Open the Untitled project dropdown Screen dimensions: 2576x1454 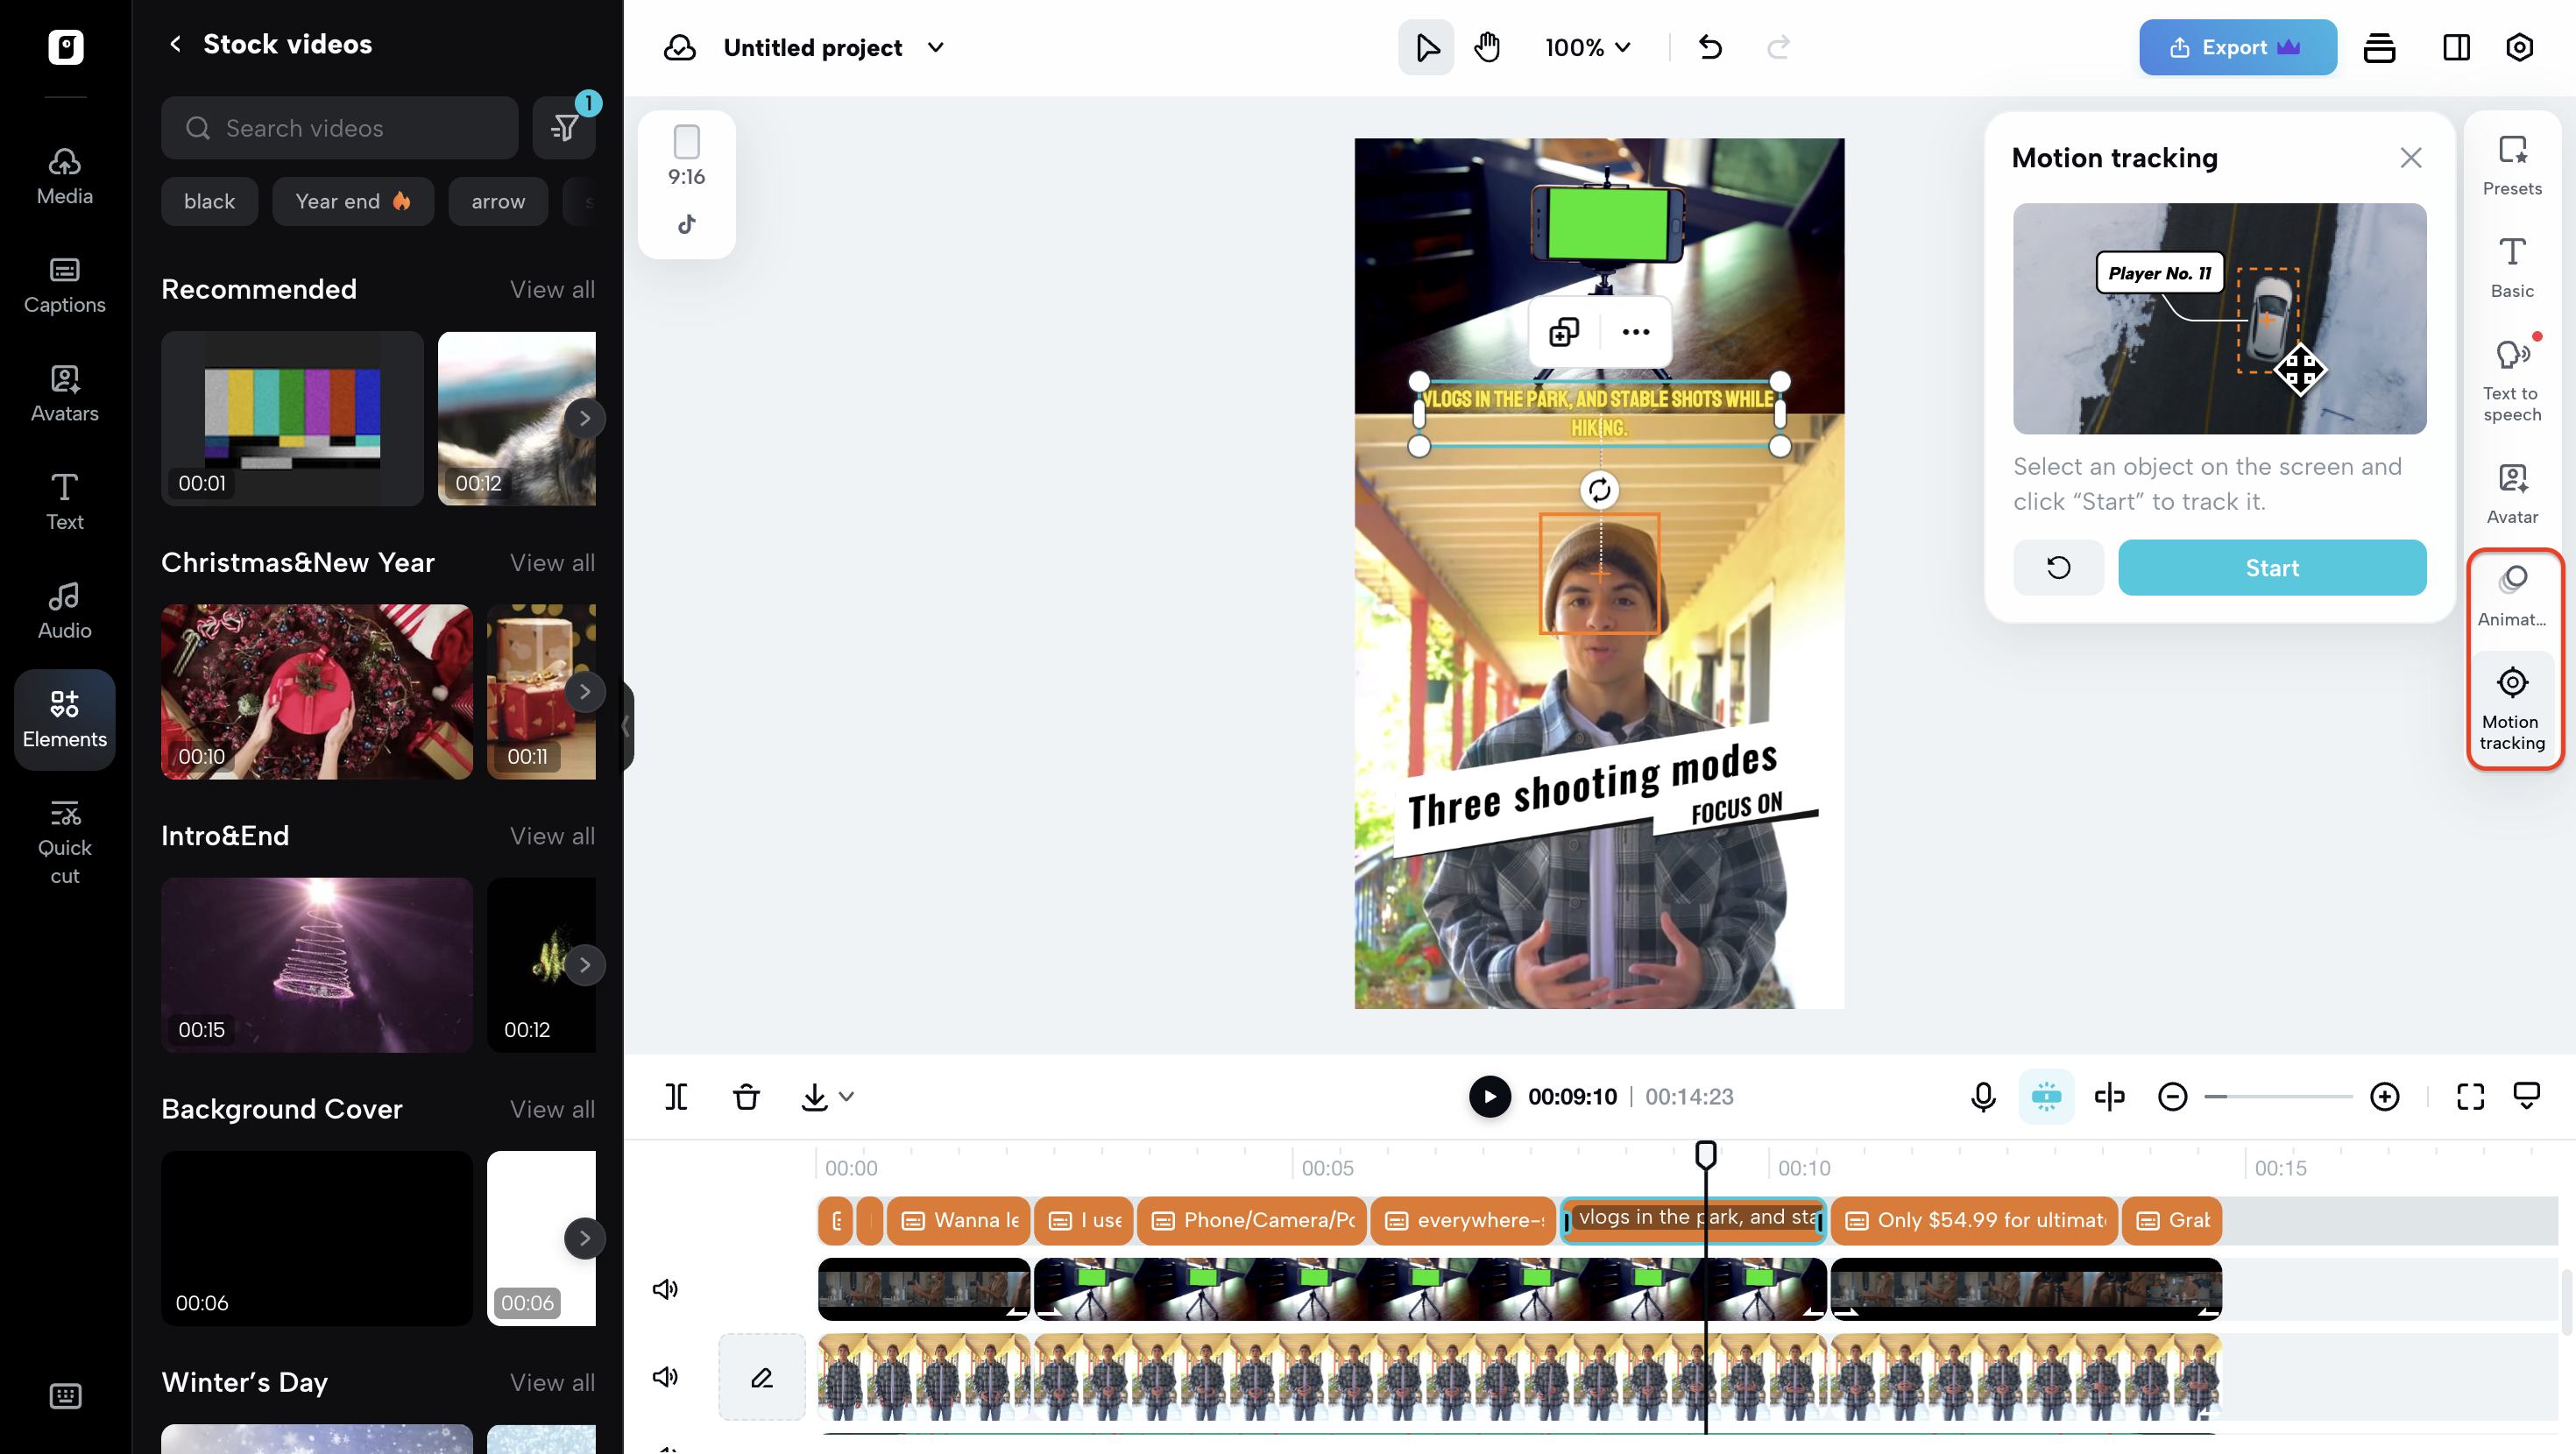[936, 47]
